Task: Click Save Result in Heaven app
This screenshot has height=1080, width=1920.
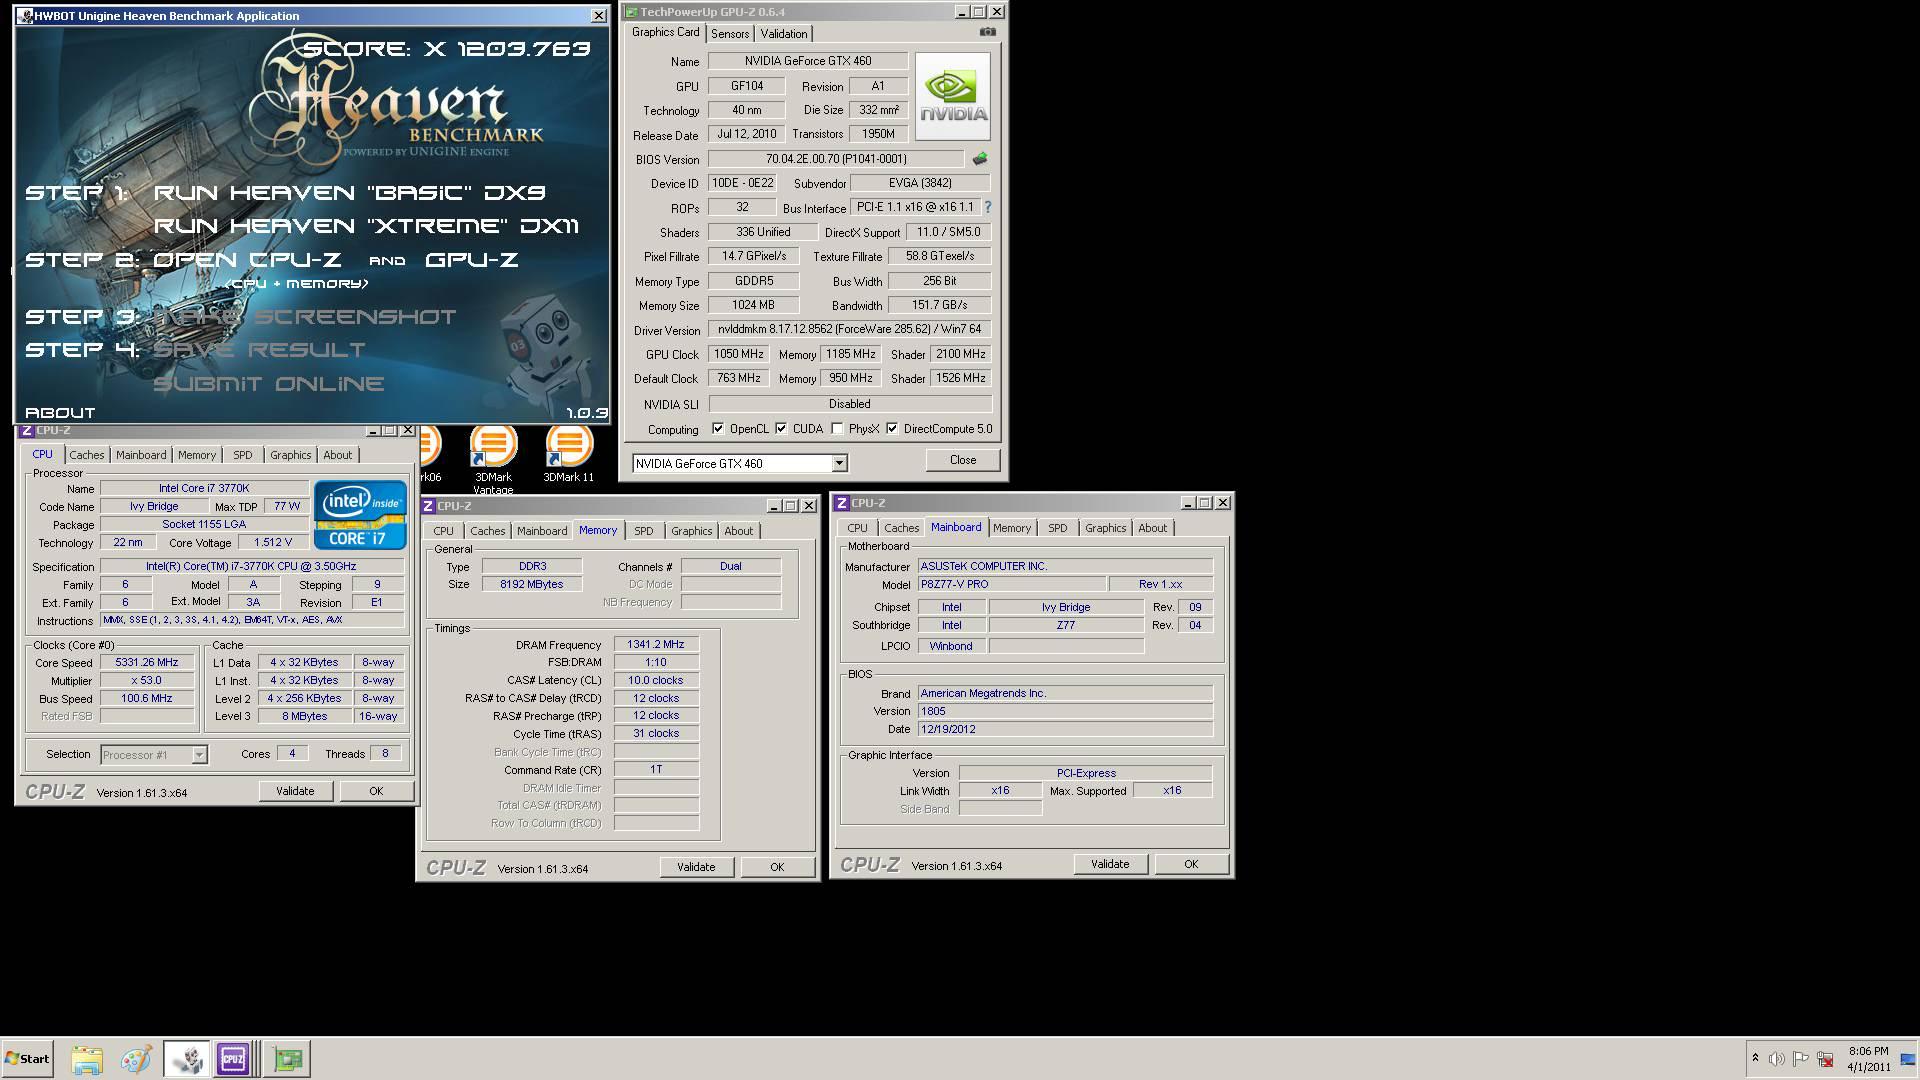Action: 259,350
